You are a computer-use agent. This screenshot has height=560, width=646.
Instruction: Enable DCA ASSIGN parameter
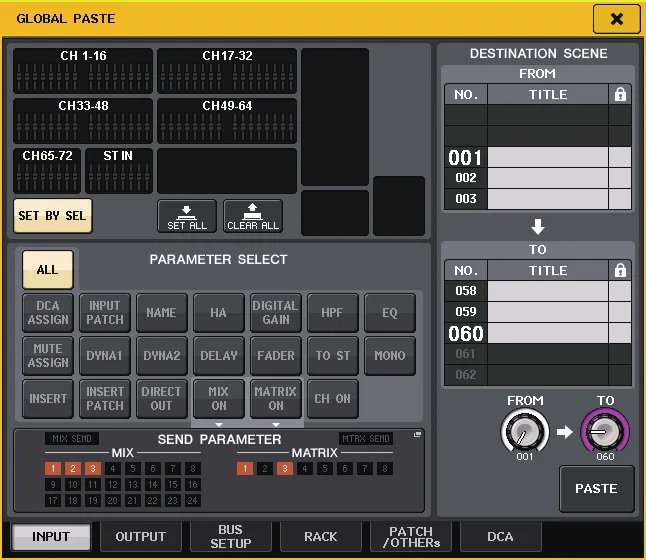(x=48, y=313)
